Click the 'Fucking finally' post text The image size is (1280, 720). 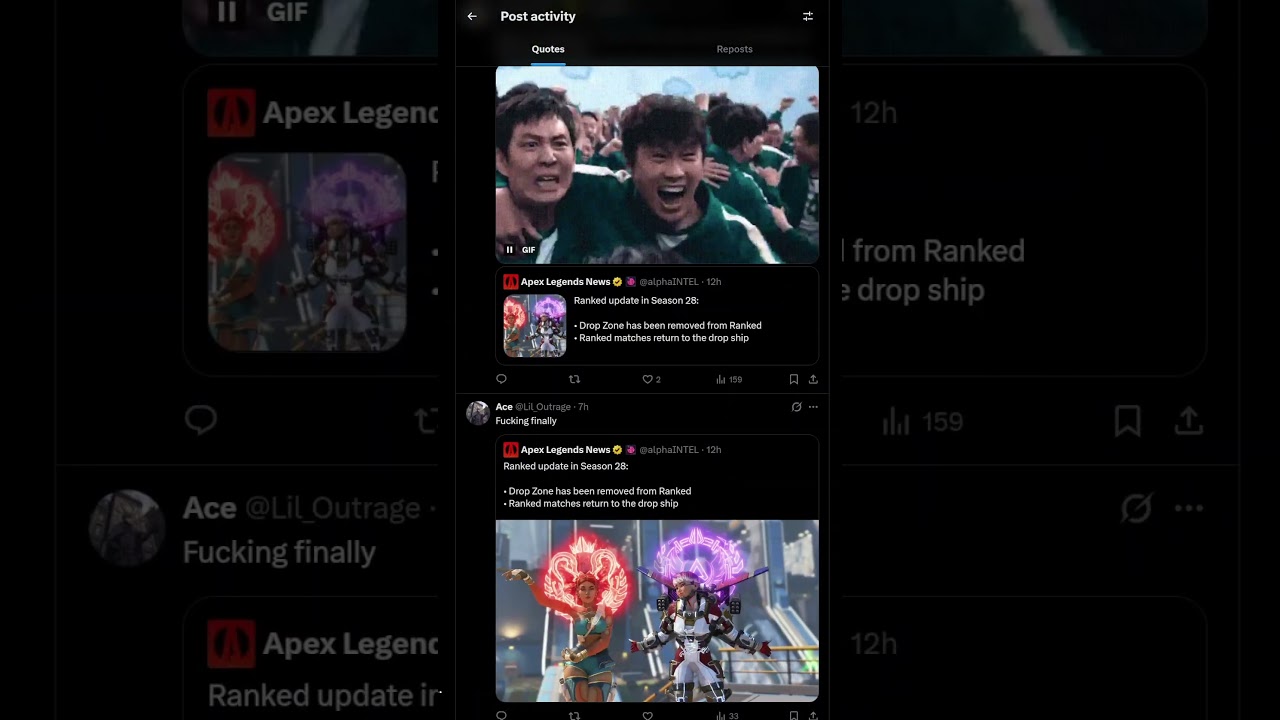[526, 421]
